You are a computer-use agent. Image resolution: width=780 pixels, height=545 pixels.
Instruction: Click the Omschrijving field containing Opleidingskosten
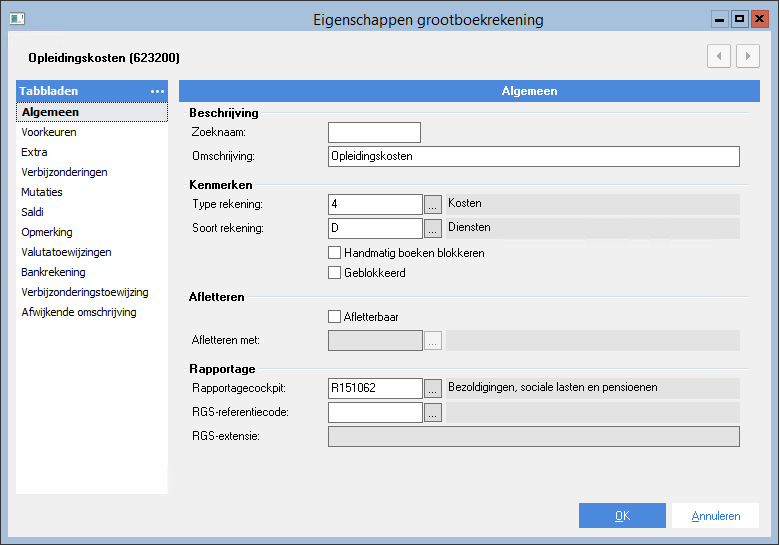[x=534, y=156]
